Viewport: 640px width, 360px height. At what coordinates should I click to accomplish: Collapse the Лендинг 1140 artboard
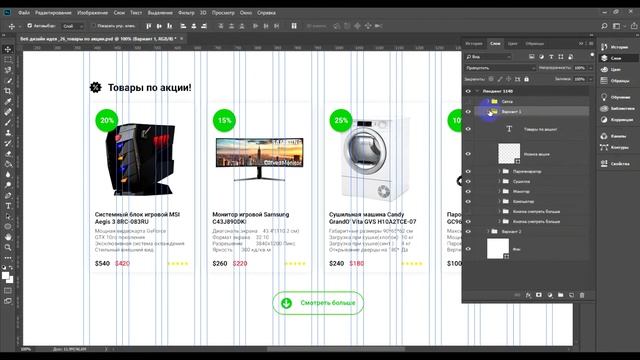tap(477, 91)
